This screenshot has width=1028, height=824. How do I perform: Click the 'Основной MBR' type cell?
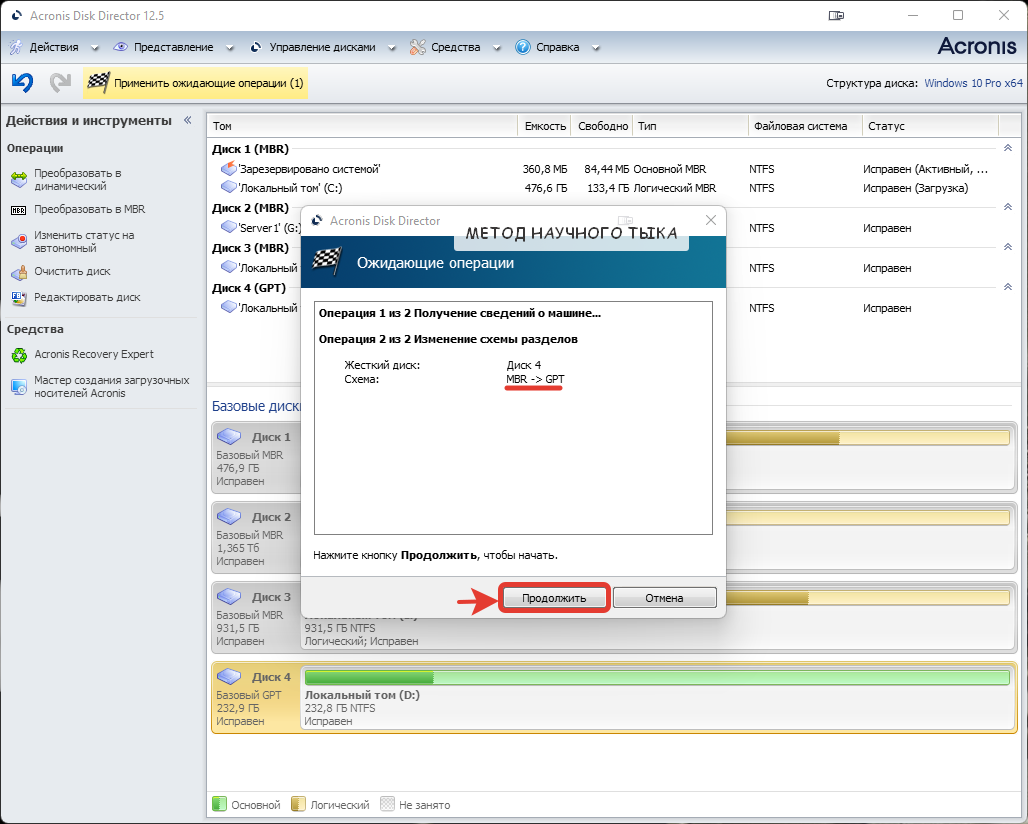669,169
